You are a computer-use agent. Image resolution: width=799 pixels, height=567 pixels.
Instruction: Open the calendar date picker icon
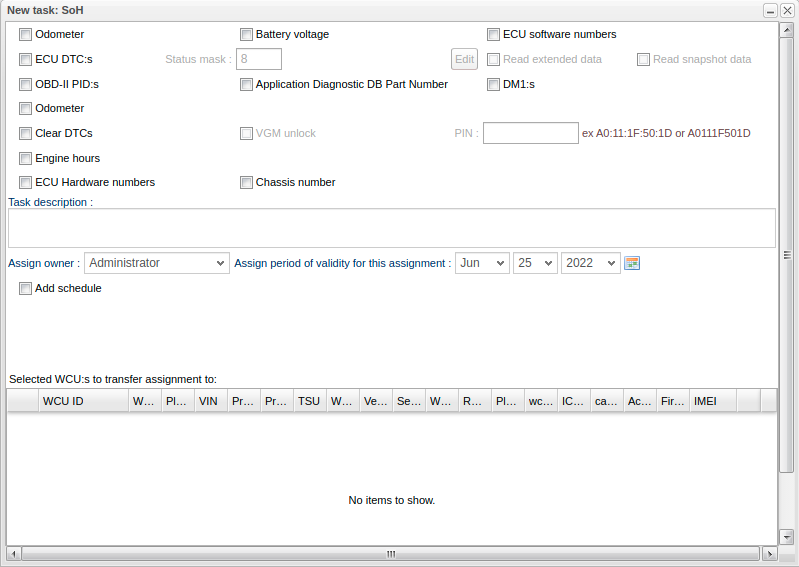click(x=631, y=263)
